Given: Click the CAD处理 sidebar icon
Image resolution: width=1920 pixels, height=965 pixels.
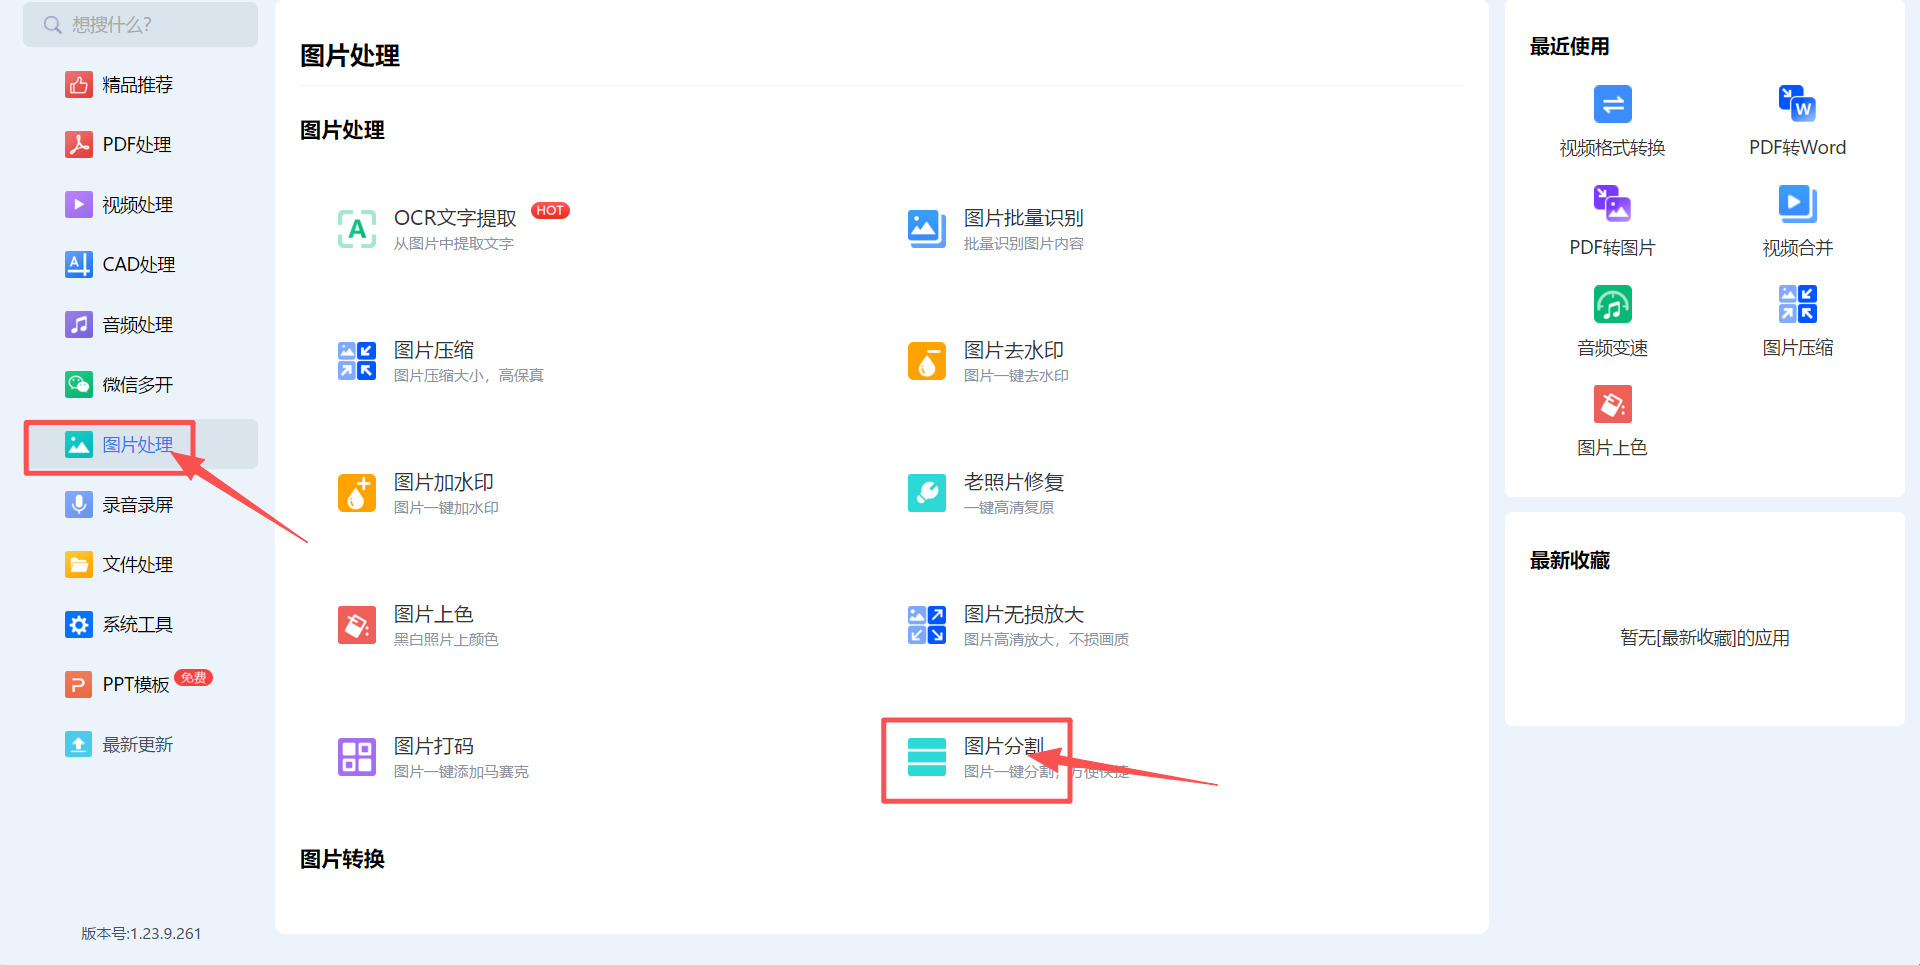Looking at the screenshot, I should 79,265.
